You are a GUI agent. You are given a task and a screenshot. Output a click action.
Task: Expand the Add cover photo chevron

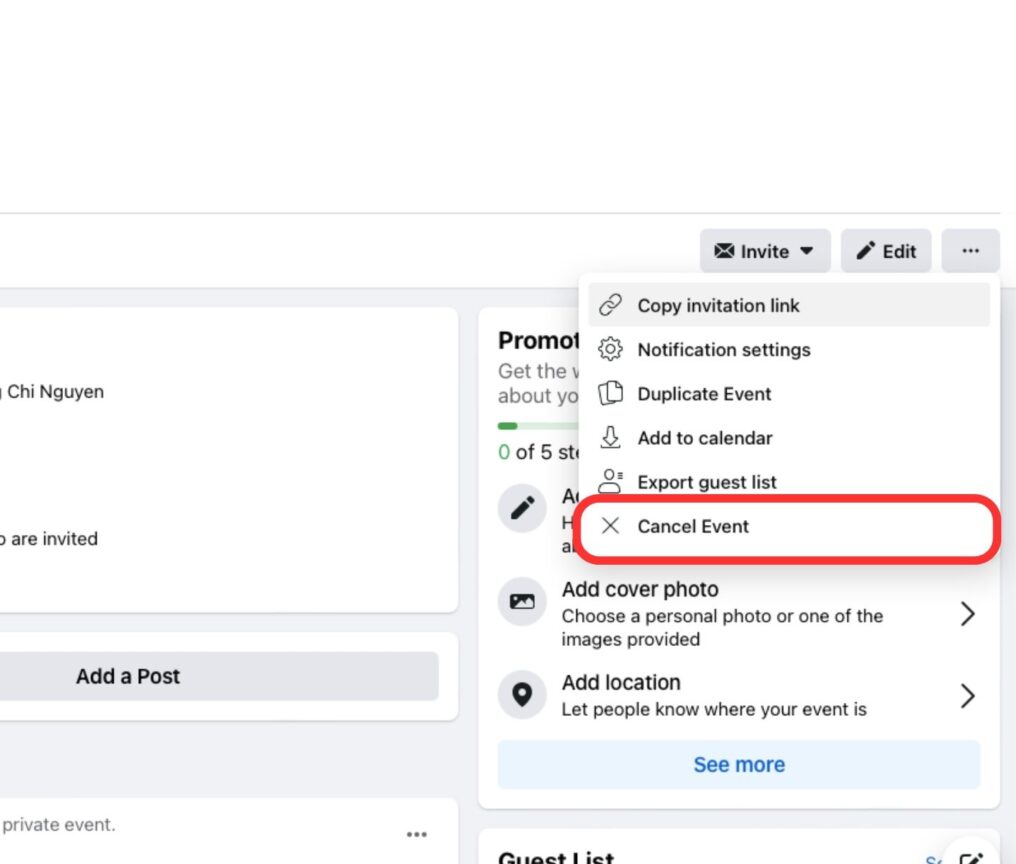[967, 613]
